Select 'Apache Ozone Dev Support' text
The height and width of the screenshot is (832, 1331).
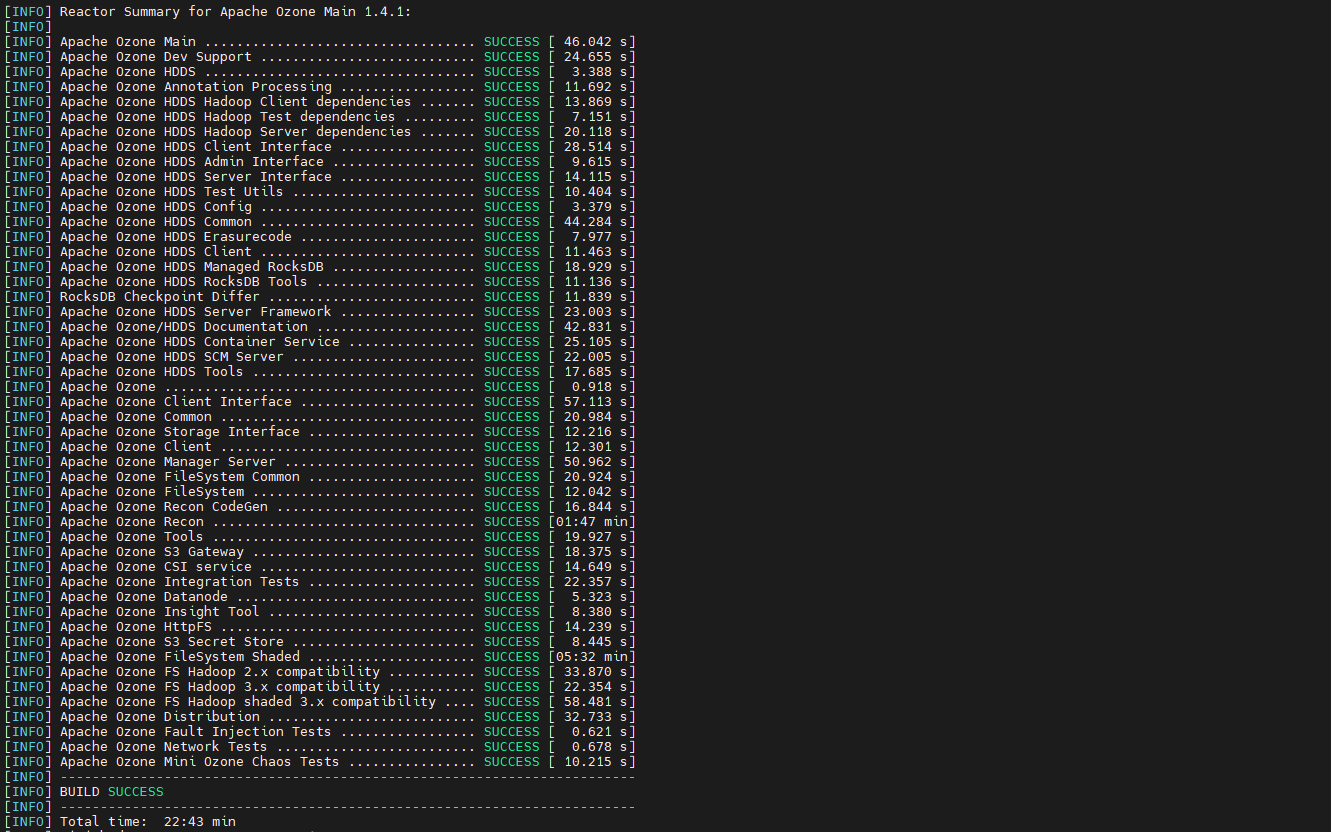point(156,57)
